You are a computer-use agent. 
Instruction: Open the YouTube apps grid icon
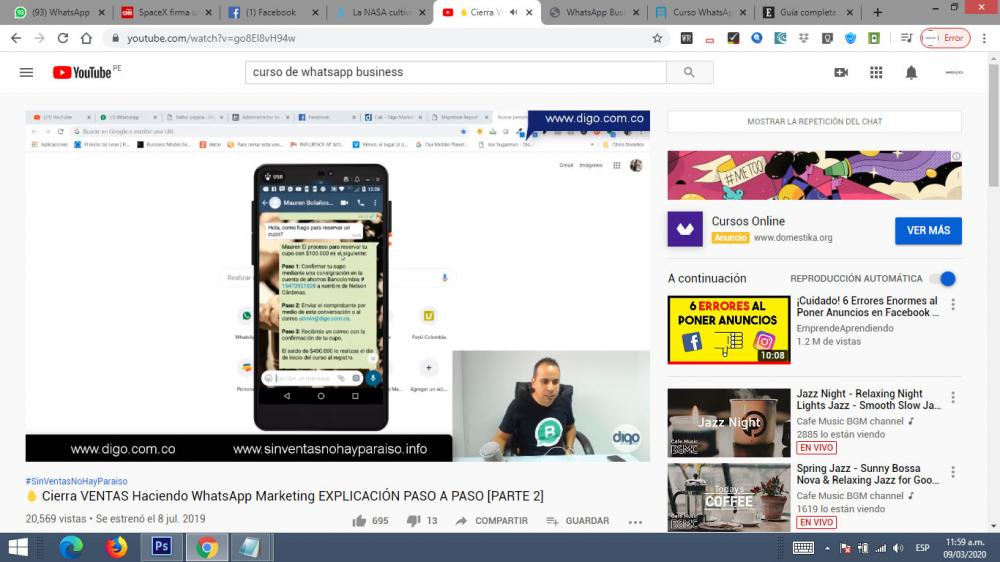coord(876,72)
